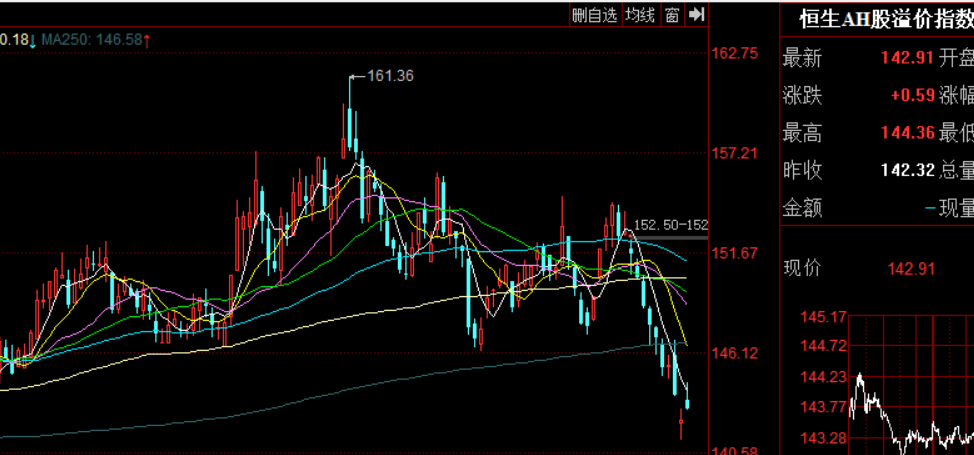This screenshot has height=455, width=974.
Task: Click the 删自选 button
Action: click(595, 15)
